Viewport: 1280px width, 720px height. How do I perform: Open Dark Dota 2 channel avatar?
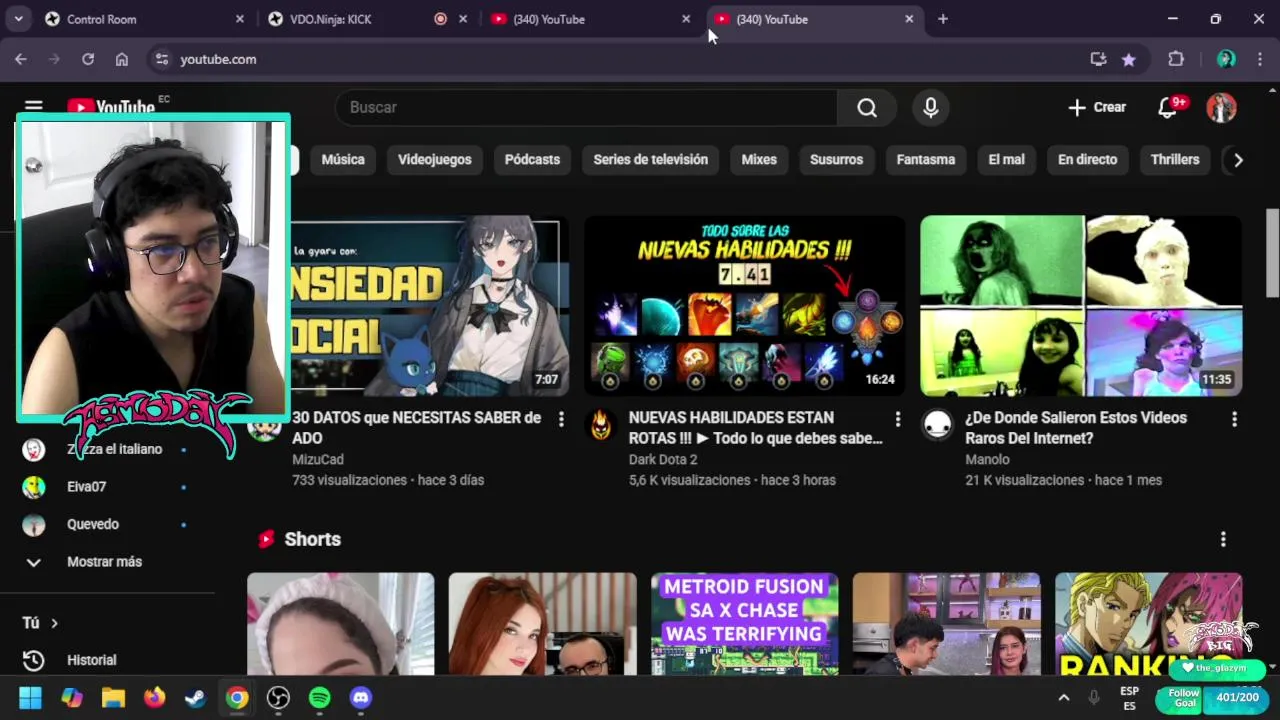[601, 425]
